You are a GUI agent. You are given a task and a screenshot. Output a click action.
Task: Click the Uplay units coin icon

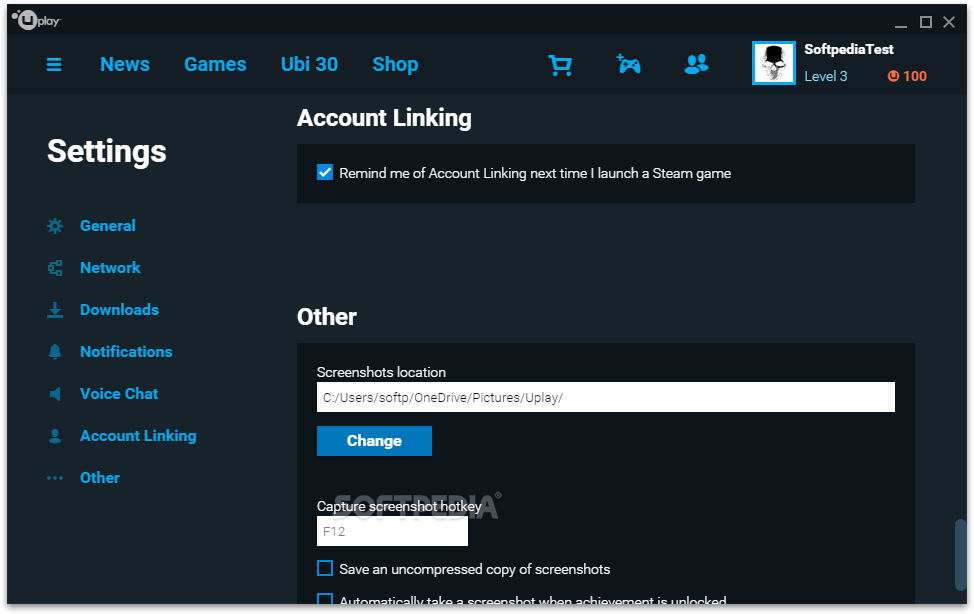[x=893, y=76]
